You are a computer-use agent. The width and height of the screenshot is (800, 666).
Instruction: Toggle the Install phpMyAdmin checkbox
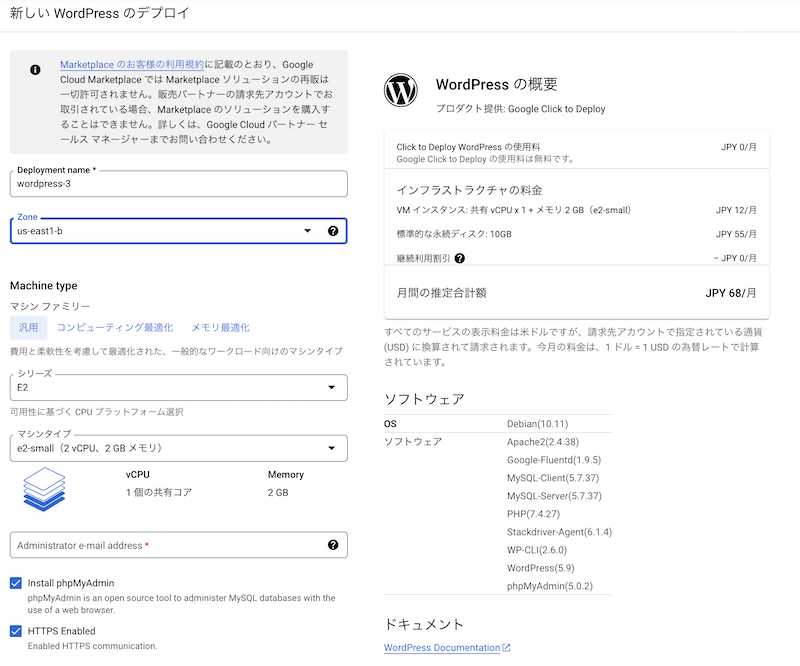16,583
